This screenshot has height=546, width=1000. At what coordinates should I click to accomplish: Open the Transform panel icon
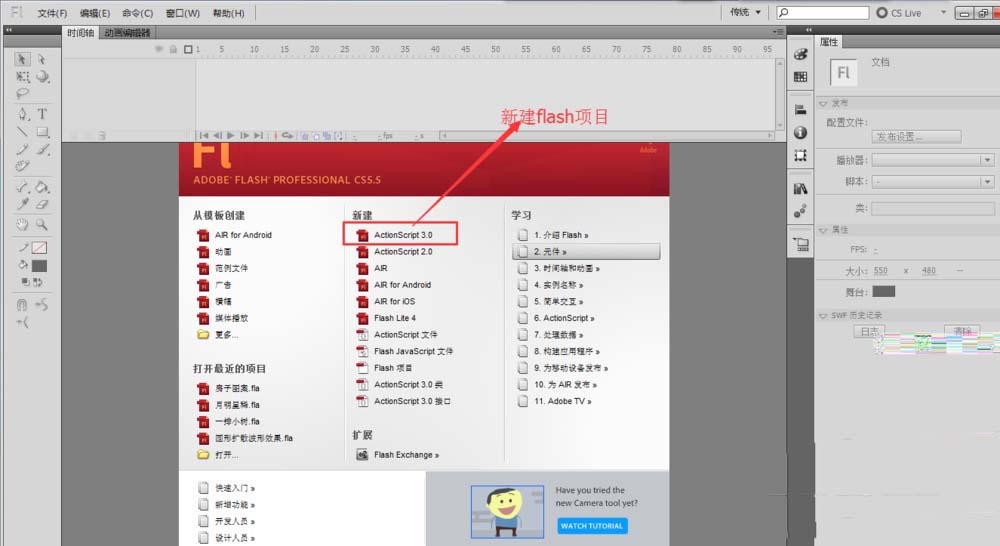[800, 156]
